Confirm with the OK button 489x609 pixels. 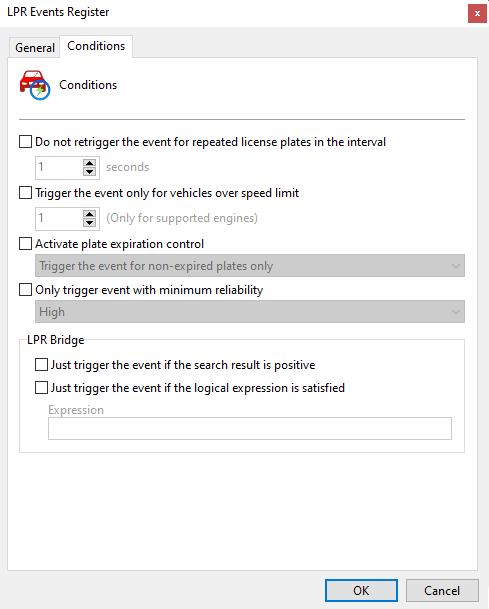pyautogui.click(x=361, y=590)
